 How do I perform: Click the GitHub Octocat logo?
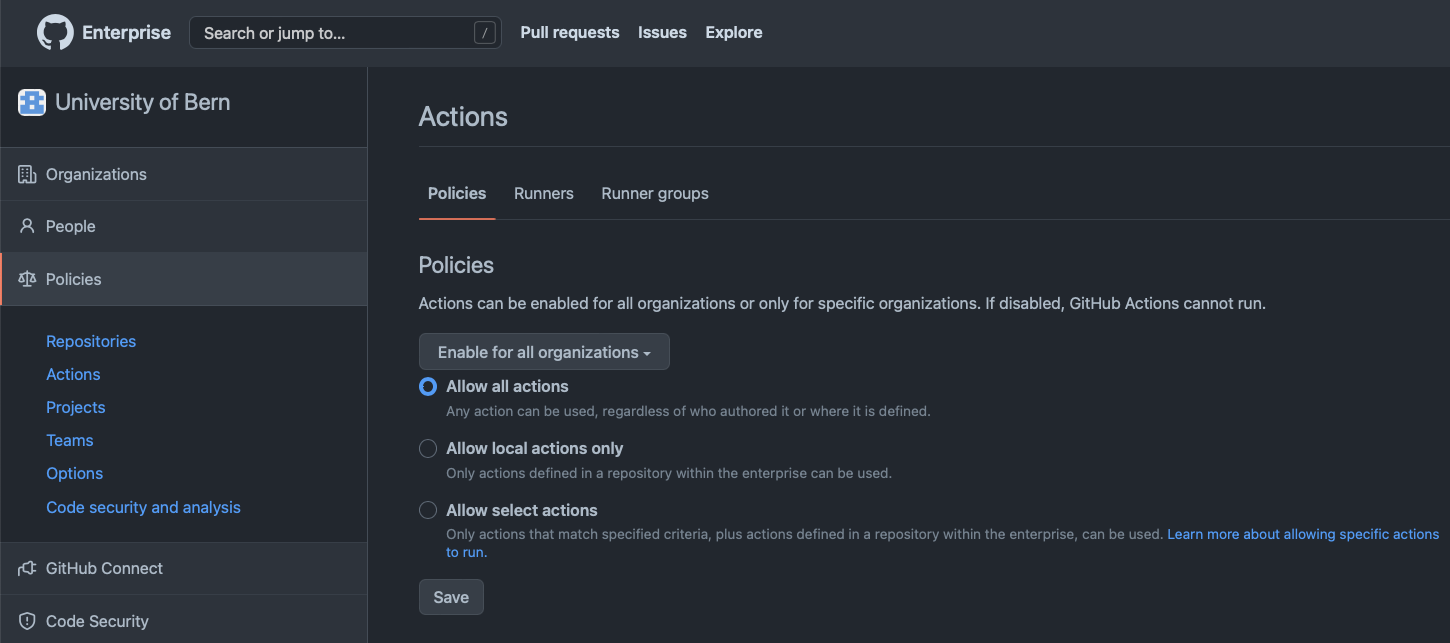(x=55, y=33)
